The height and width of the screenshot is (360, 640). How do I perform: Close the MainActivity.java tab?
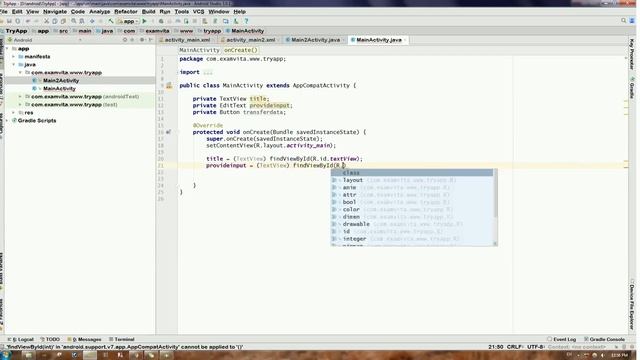(405, 40)
